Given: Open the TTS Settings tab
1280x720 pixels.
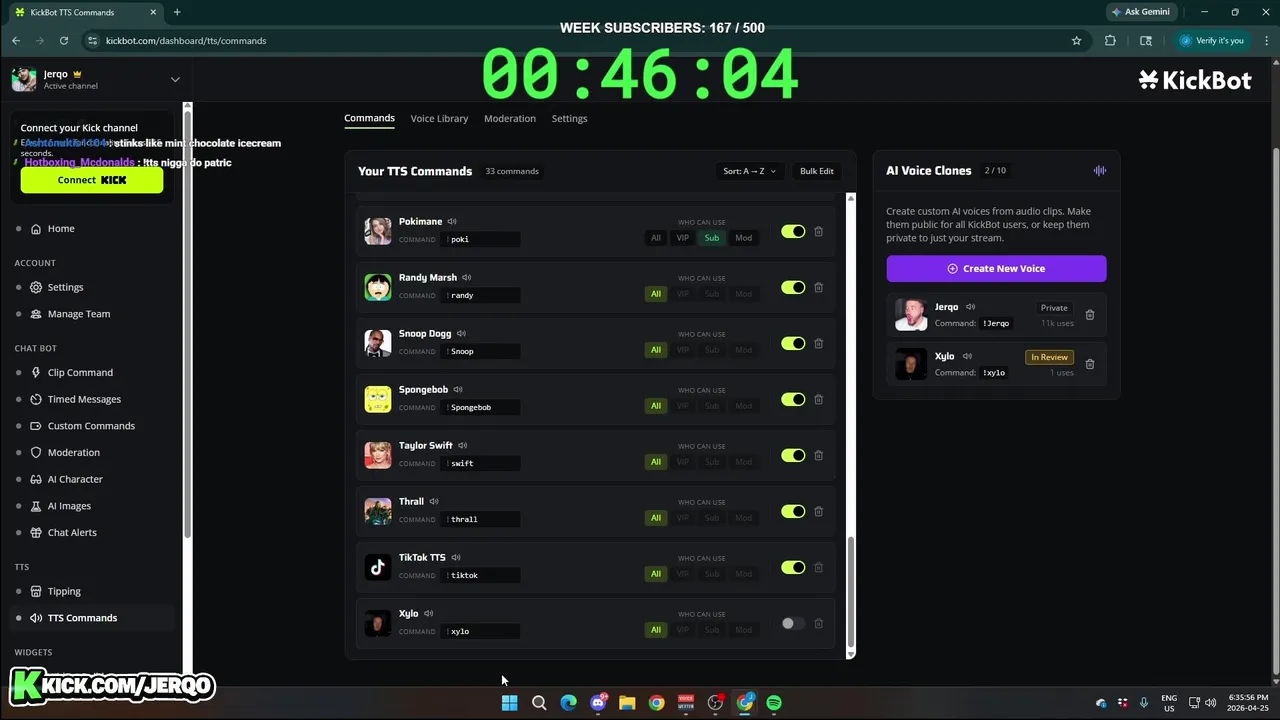Looking at the screenshot, I should pyautogui.click(x=569, y=119).
